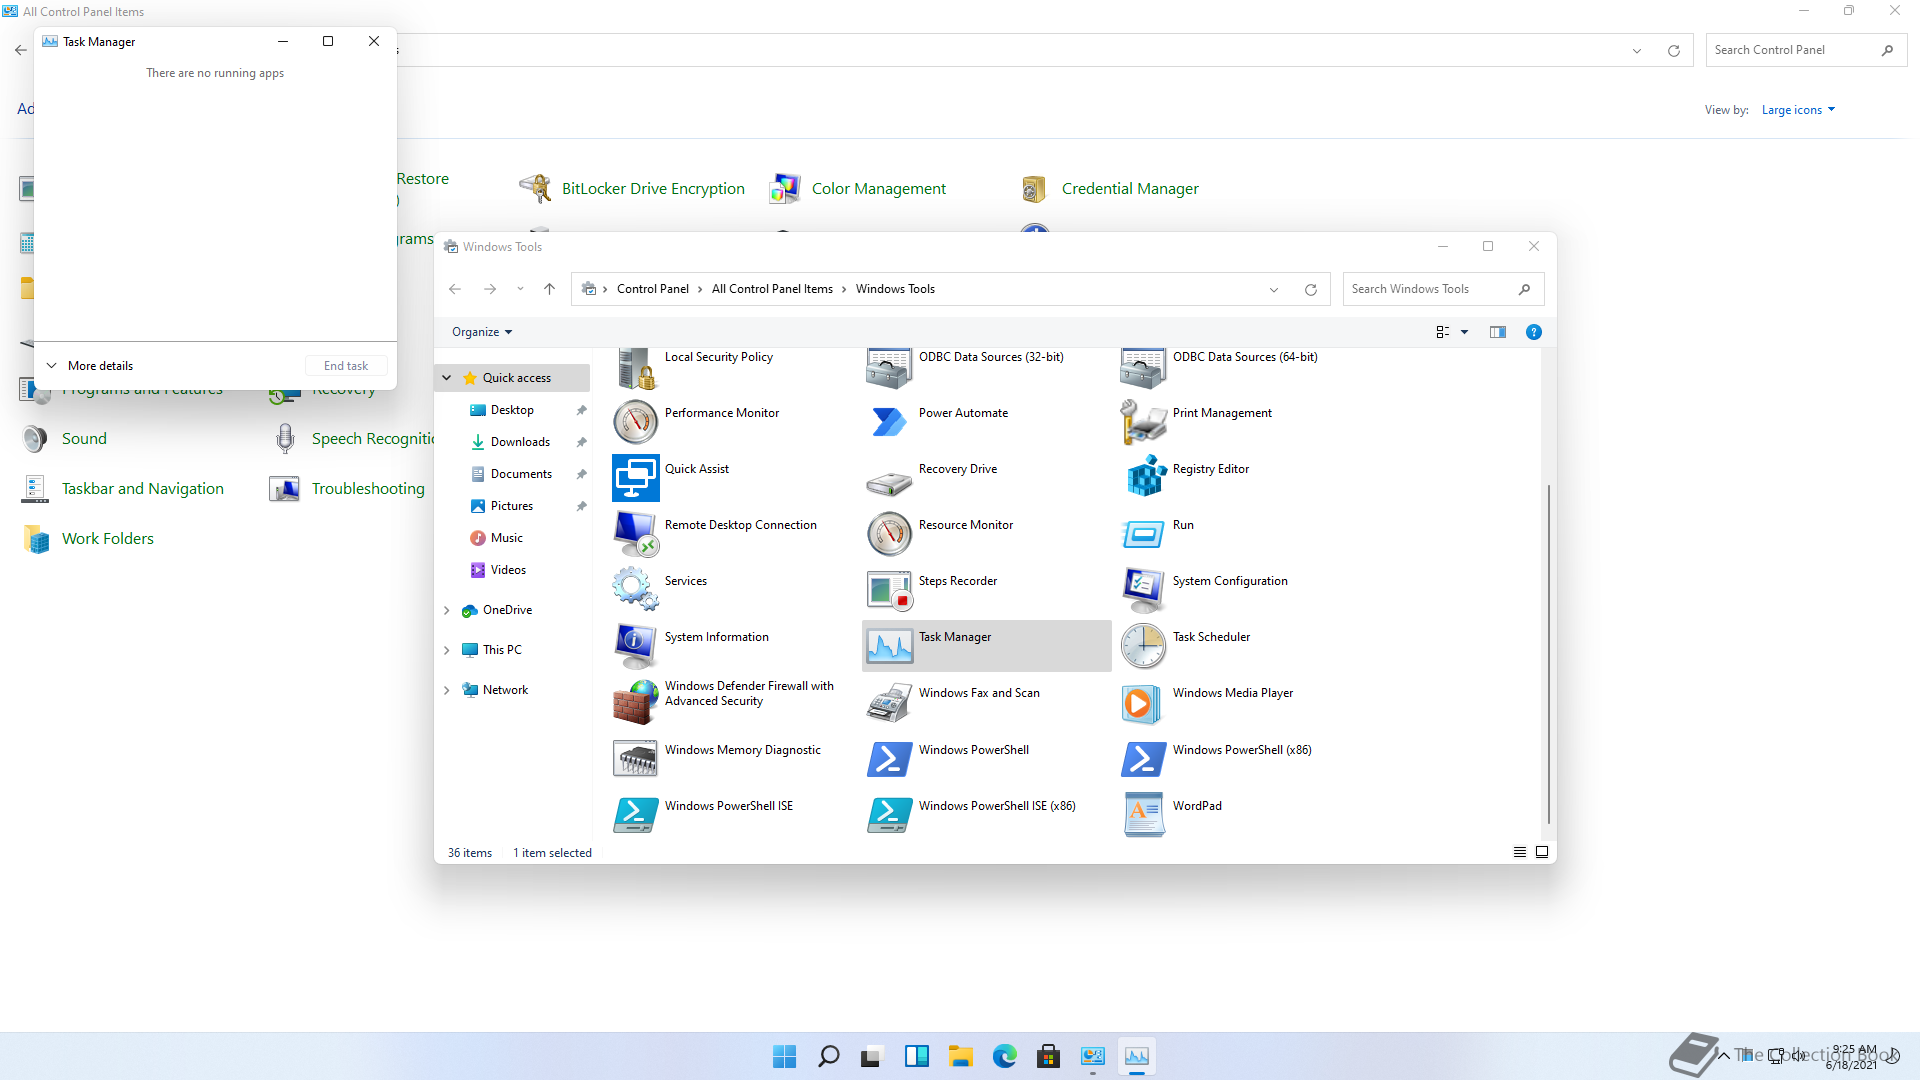Switch to details view in status bar
The image size is (1920, 1080).
(1520, 852)
